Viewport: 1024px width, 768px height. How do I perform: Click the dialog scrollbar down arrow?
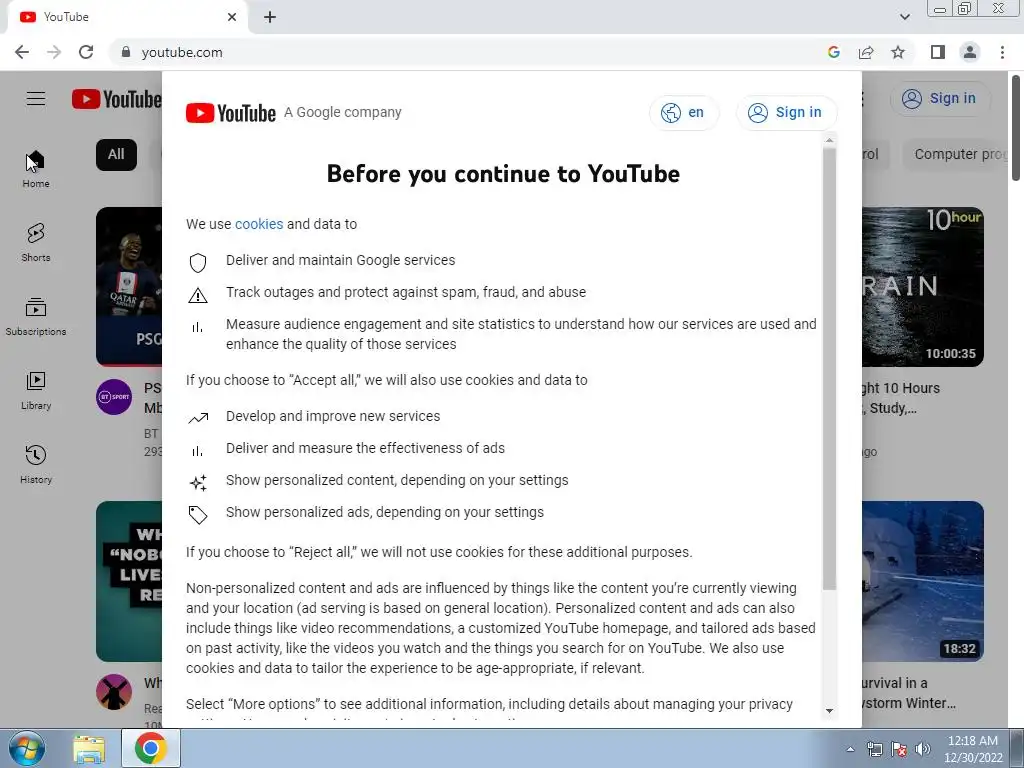(829, 711)
